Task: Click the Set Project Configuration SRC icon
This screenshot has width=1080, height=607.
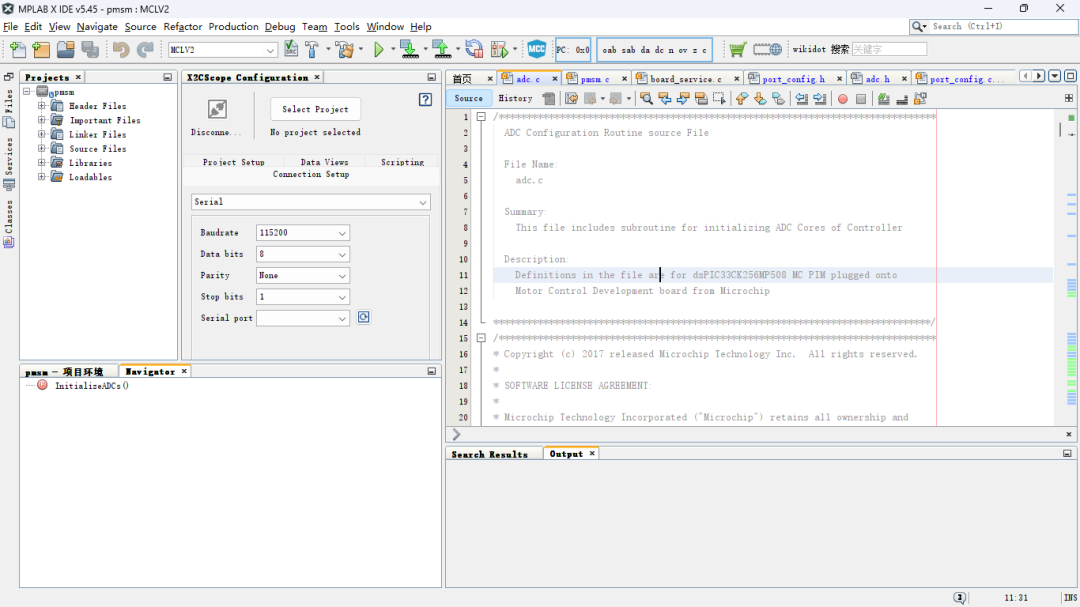Action: (x=291, y=50)
